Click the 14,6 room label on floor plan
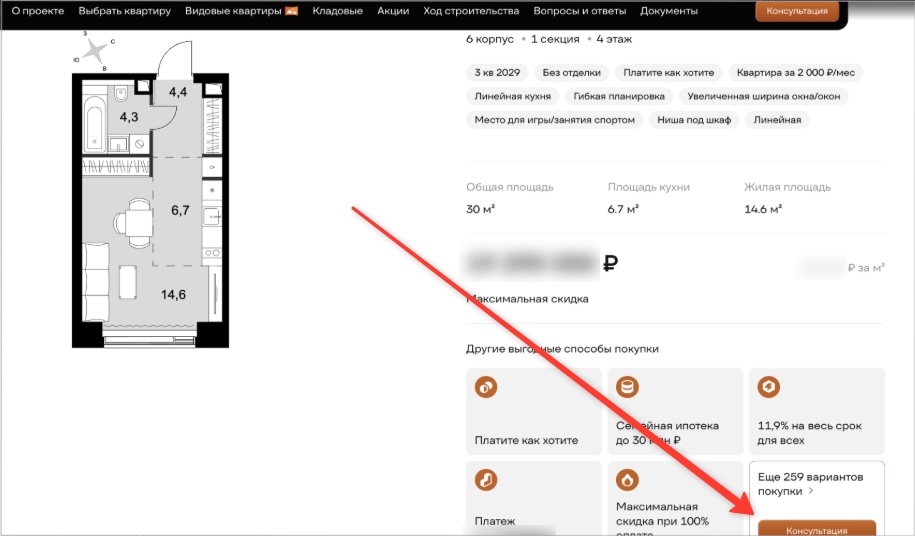This screenshot has width=915, height=536. (x=173, y=295)
